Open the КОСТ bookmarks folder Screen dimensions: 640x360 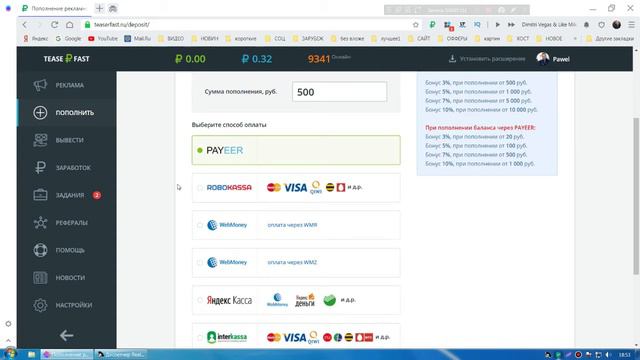[x=518, y=38]
